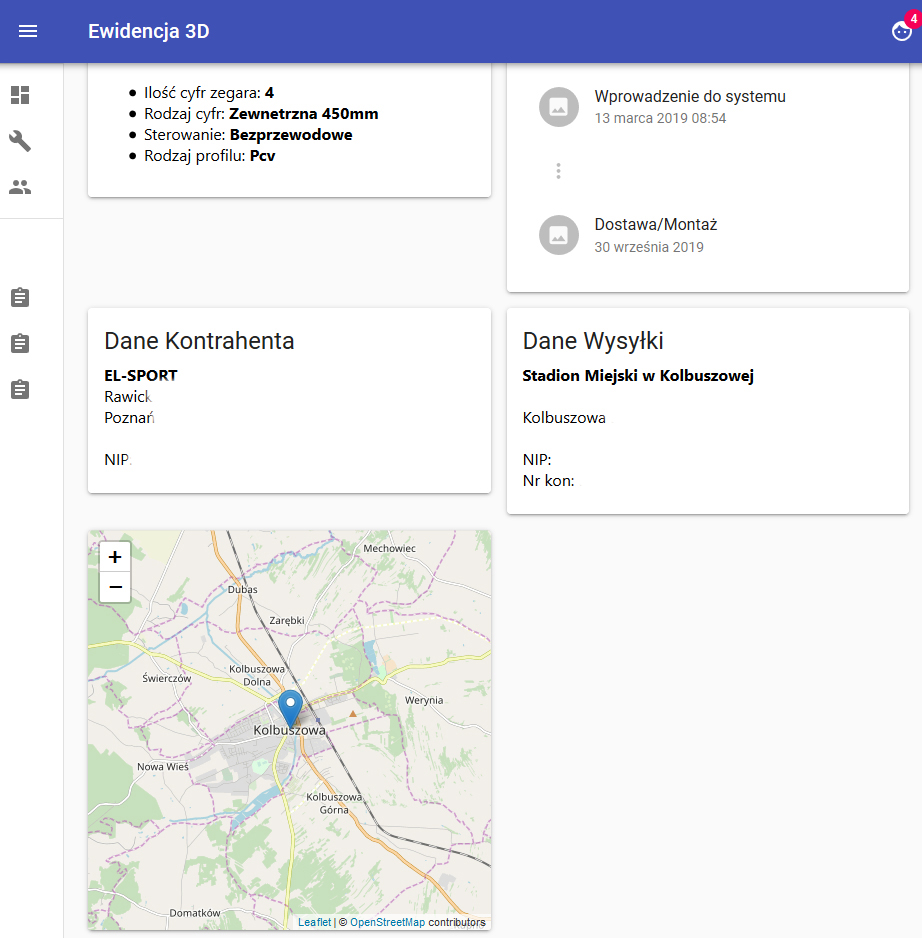922x938 pixels.
Task: Click the date 13 marca 2019 08:54
Action: 660,118
